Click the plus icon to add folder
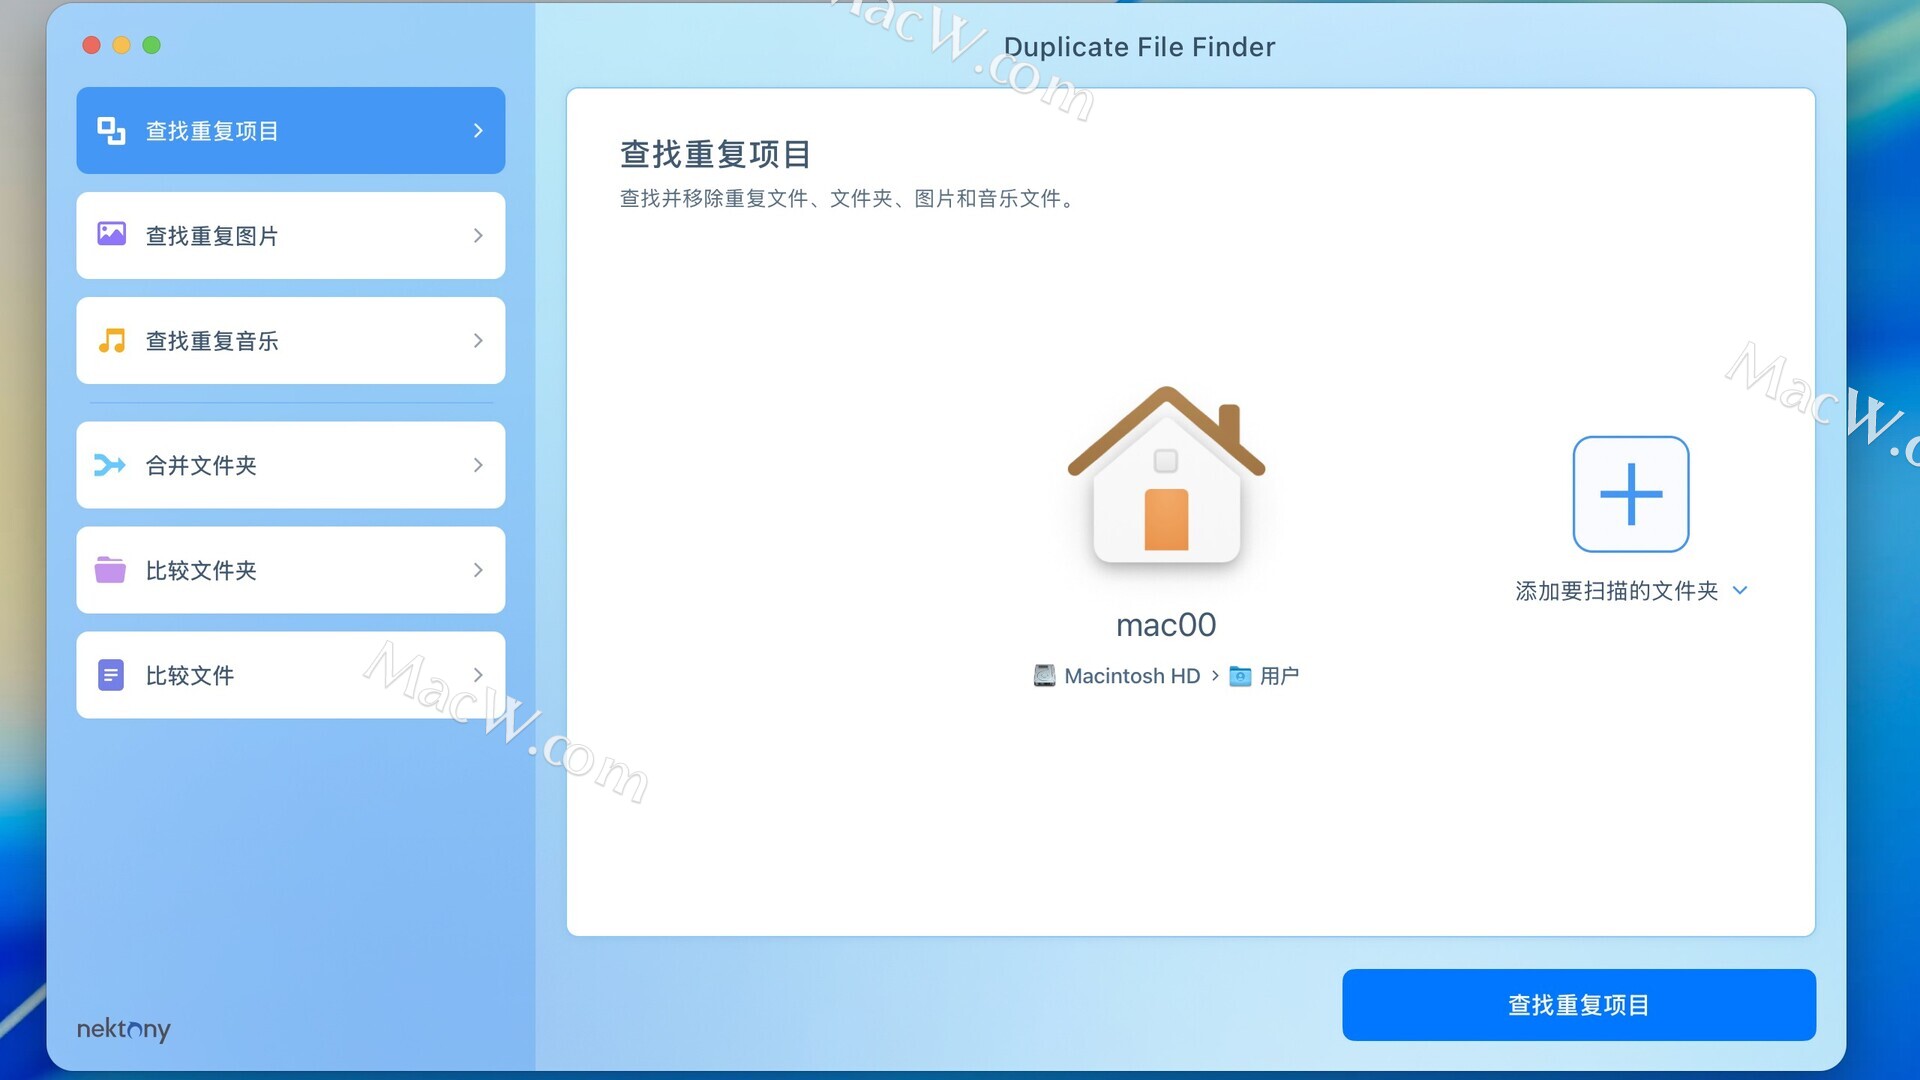 pyautogui.click(x=1630, y=494)
